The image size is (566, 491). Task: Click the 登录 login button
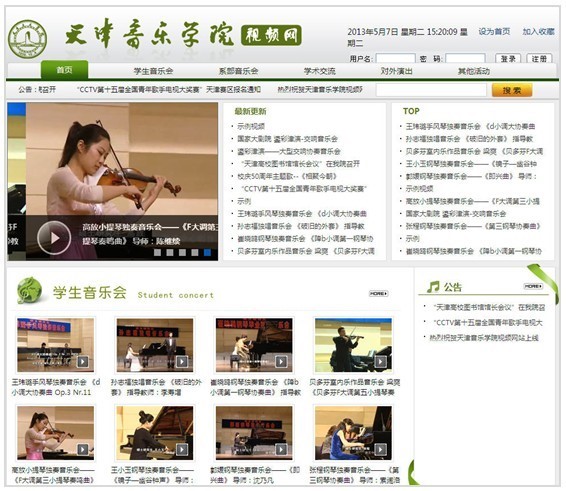pos(508,58)
